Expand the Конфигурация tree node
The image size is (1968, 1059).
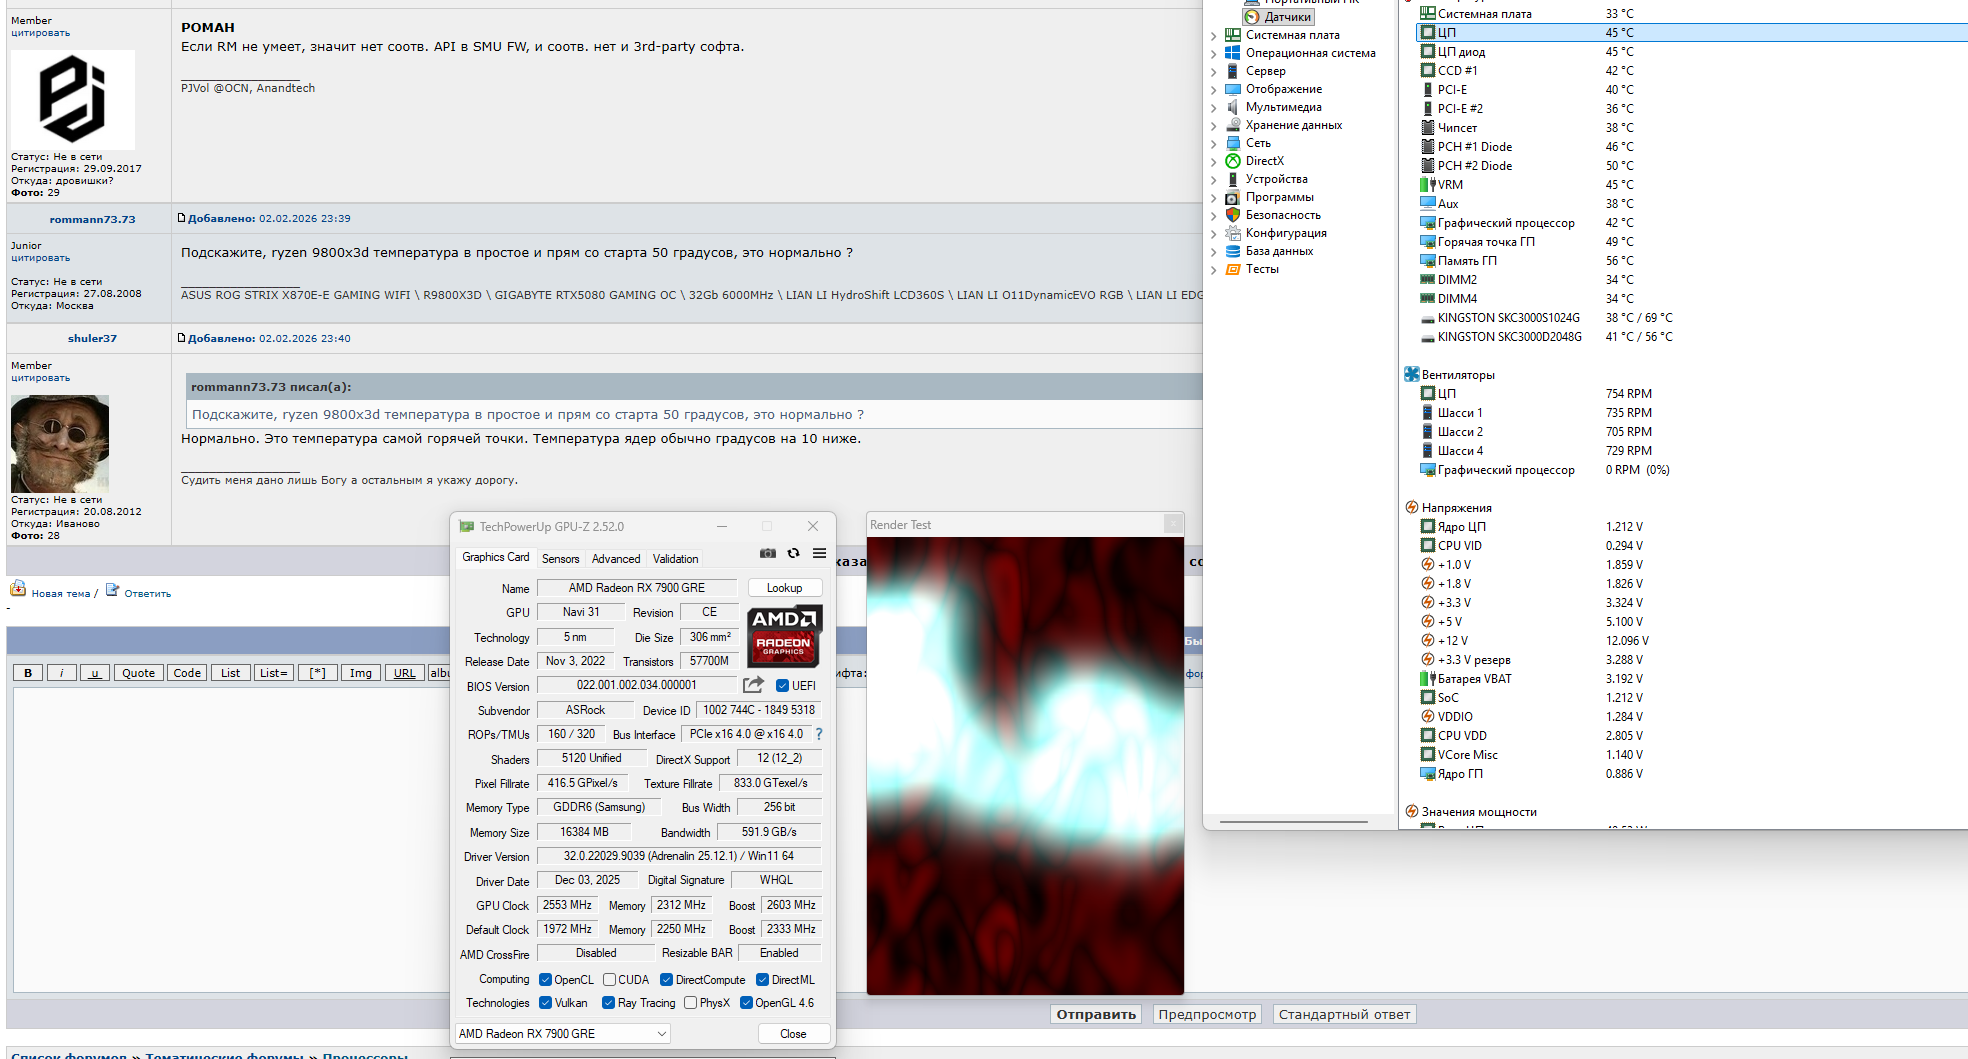point(1214,234)
